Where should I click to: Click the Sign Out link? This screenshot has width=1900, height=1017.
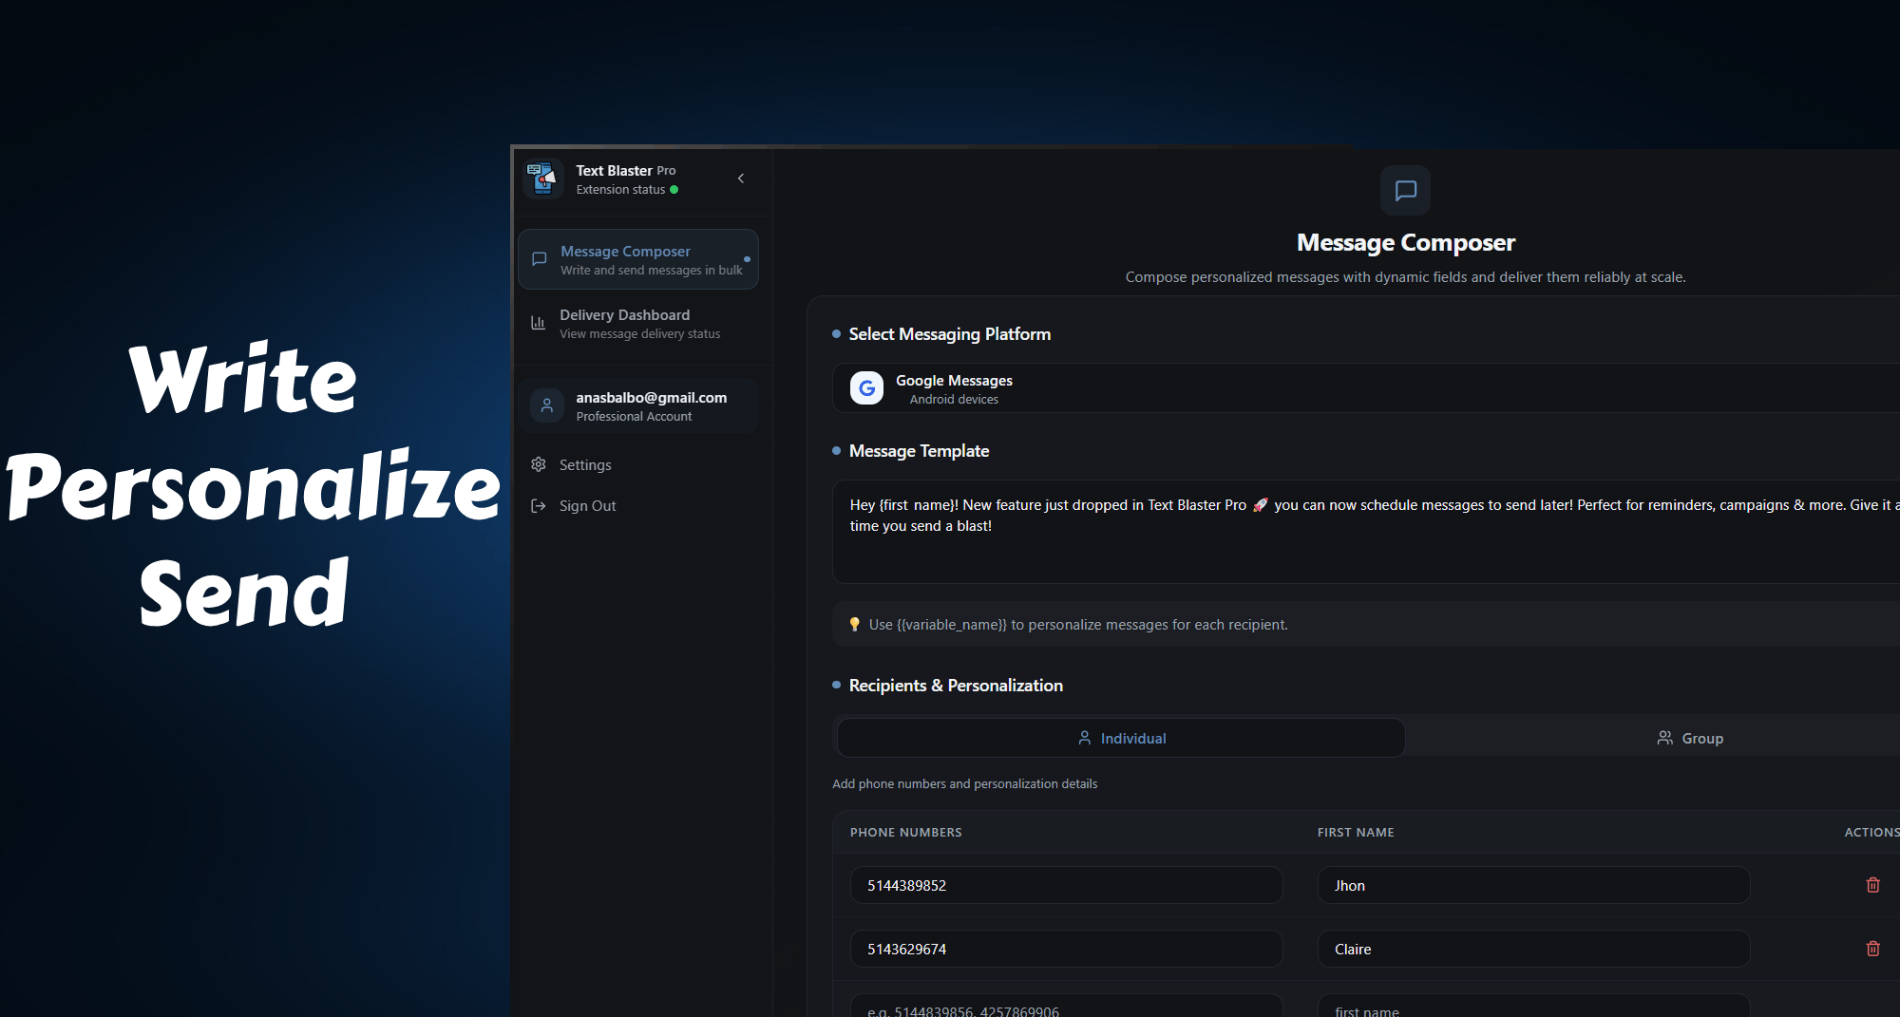point(588,506)
